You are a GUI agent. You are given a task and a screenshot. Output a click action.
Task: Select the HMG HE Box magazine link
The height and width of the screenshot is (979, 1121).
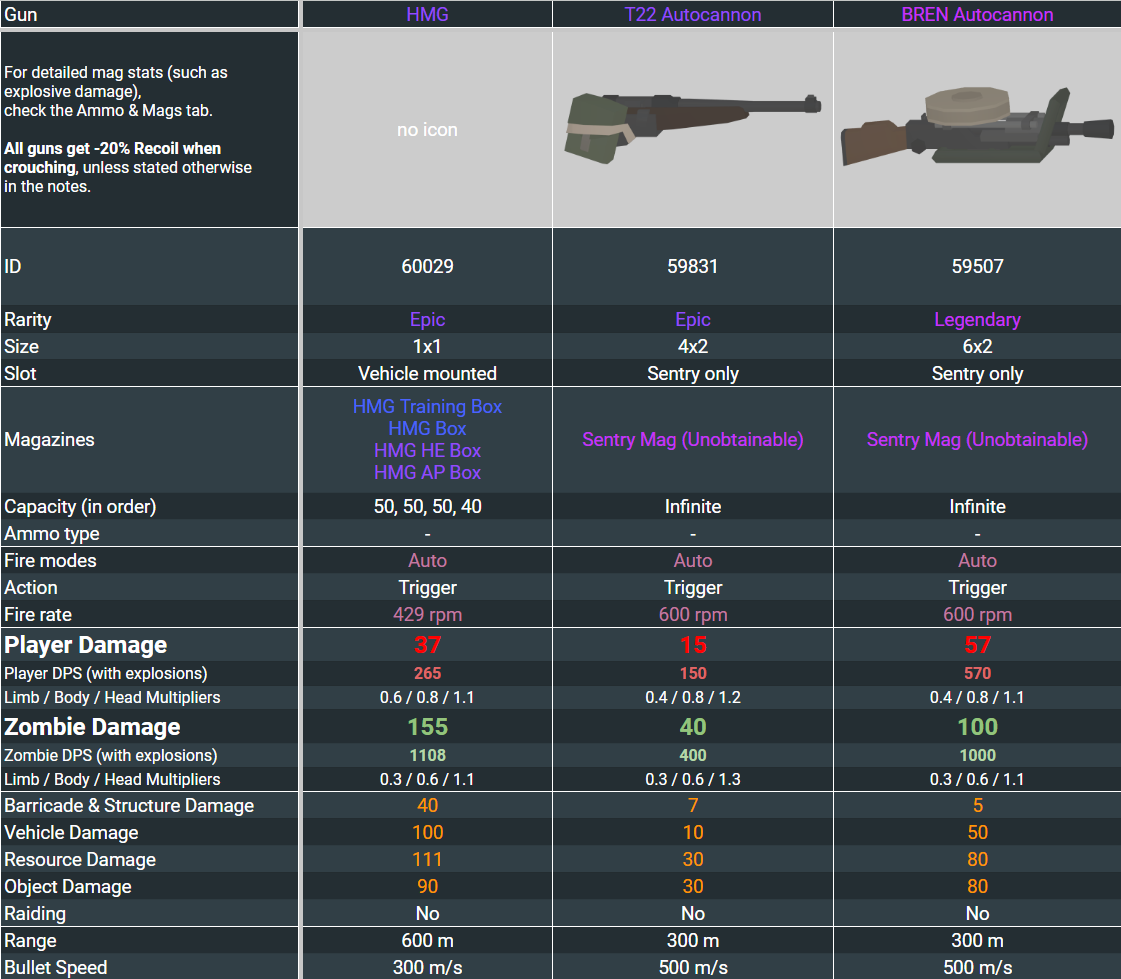coord(427,451)
